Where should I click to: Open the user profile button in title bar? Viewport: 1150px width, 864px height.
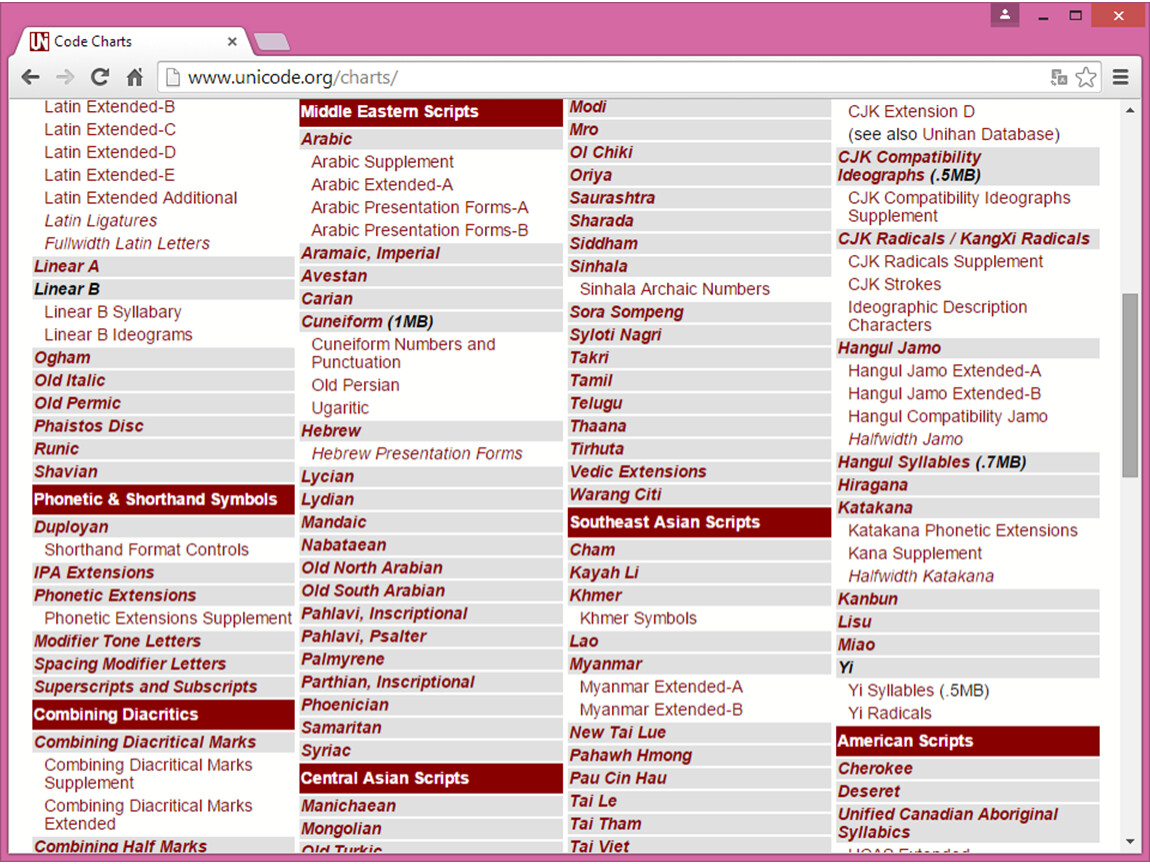coord(1005,15)
